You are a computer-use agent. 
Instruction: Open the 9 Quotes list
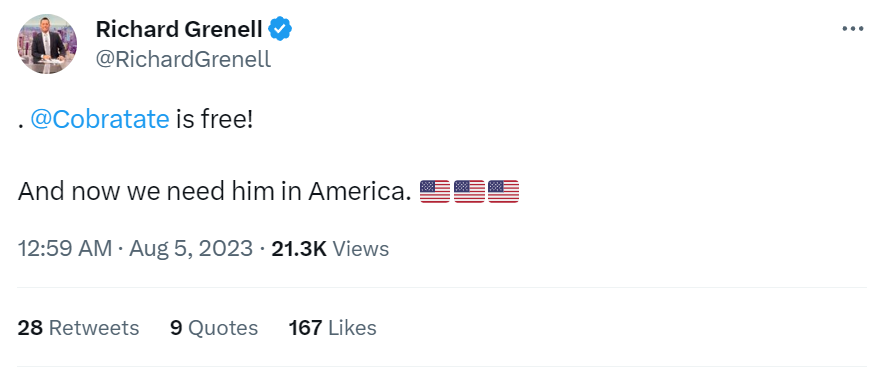point(214,328)
